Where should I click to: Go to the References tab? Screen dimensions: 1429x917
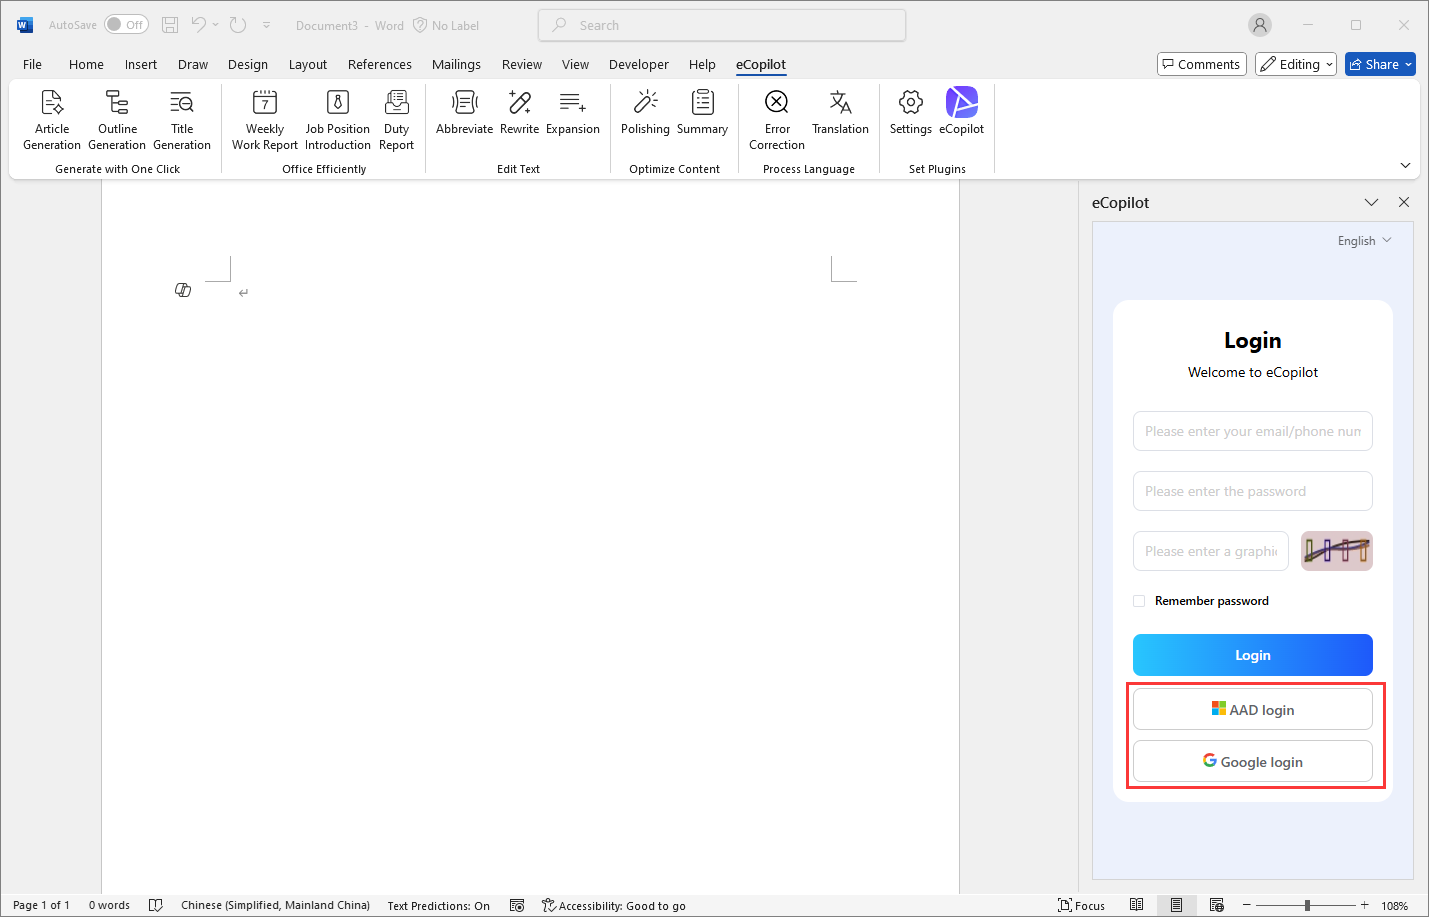(x=380, y=64)
